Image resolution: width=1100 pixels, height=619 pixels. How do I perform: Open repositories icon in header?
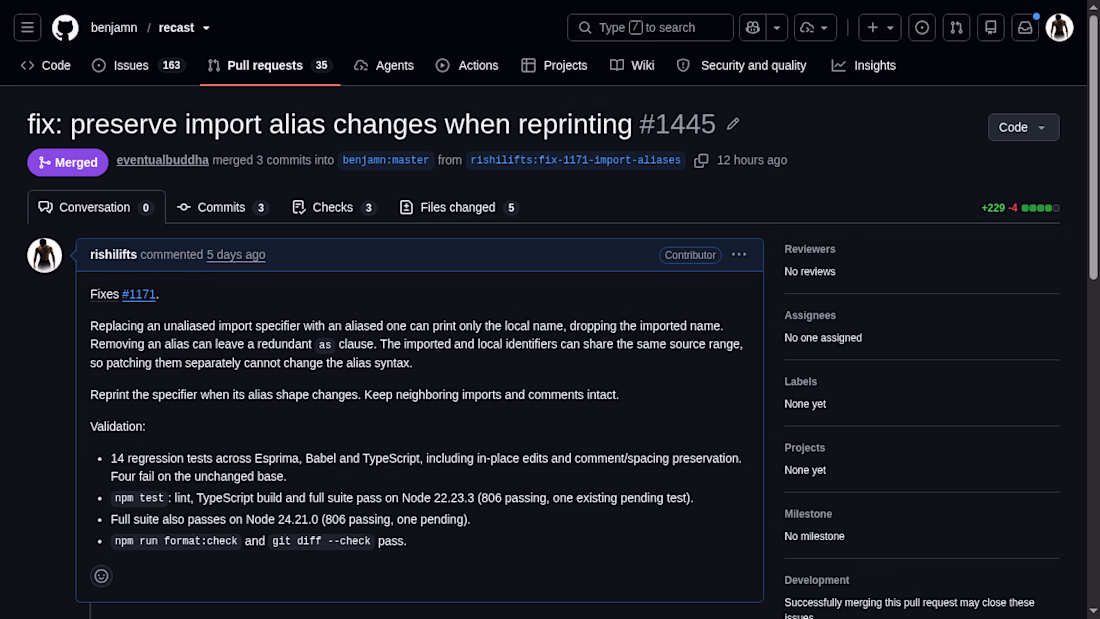[x=991, y=28]
